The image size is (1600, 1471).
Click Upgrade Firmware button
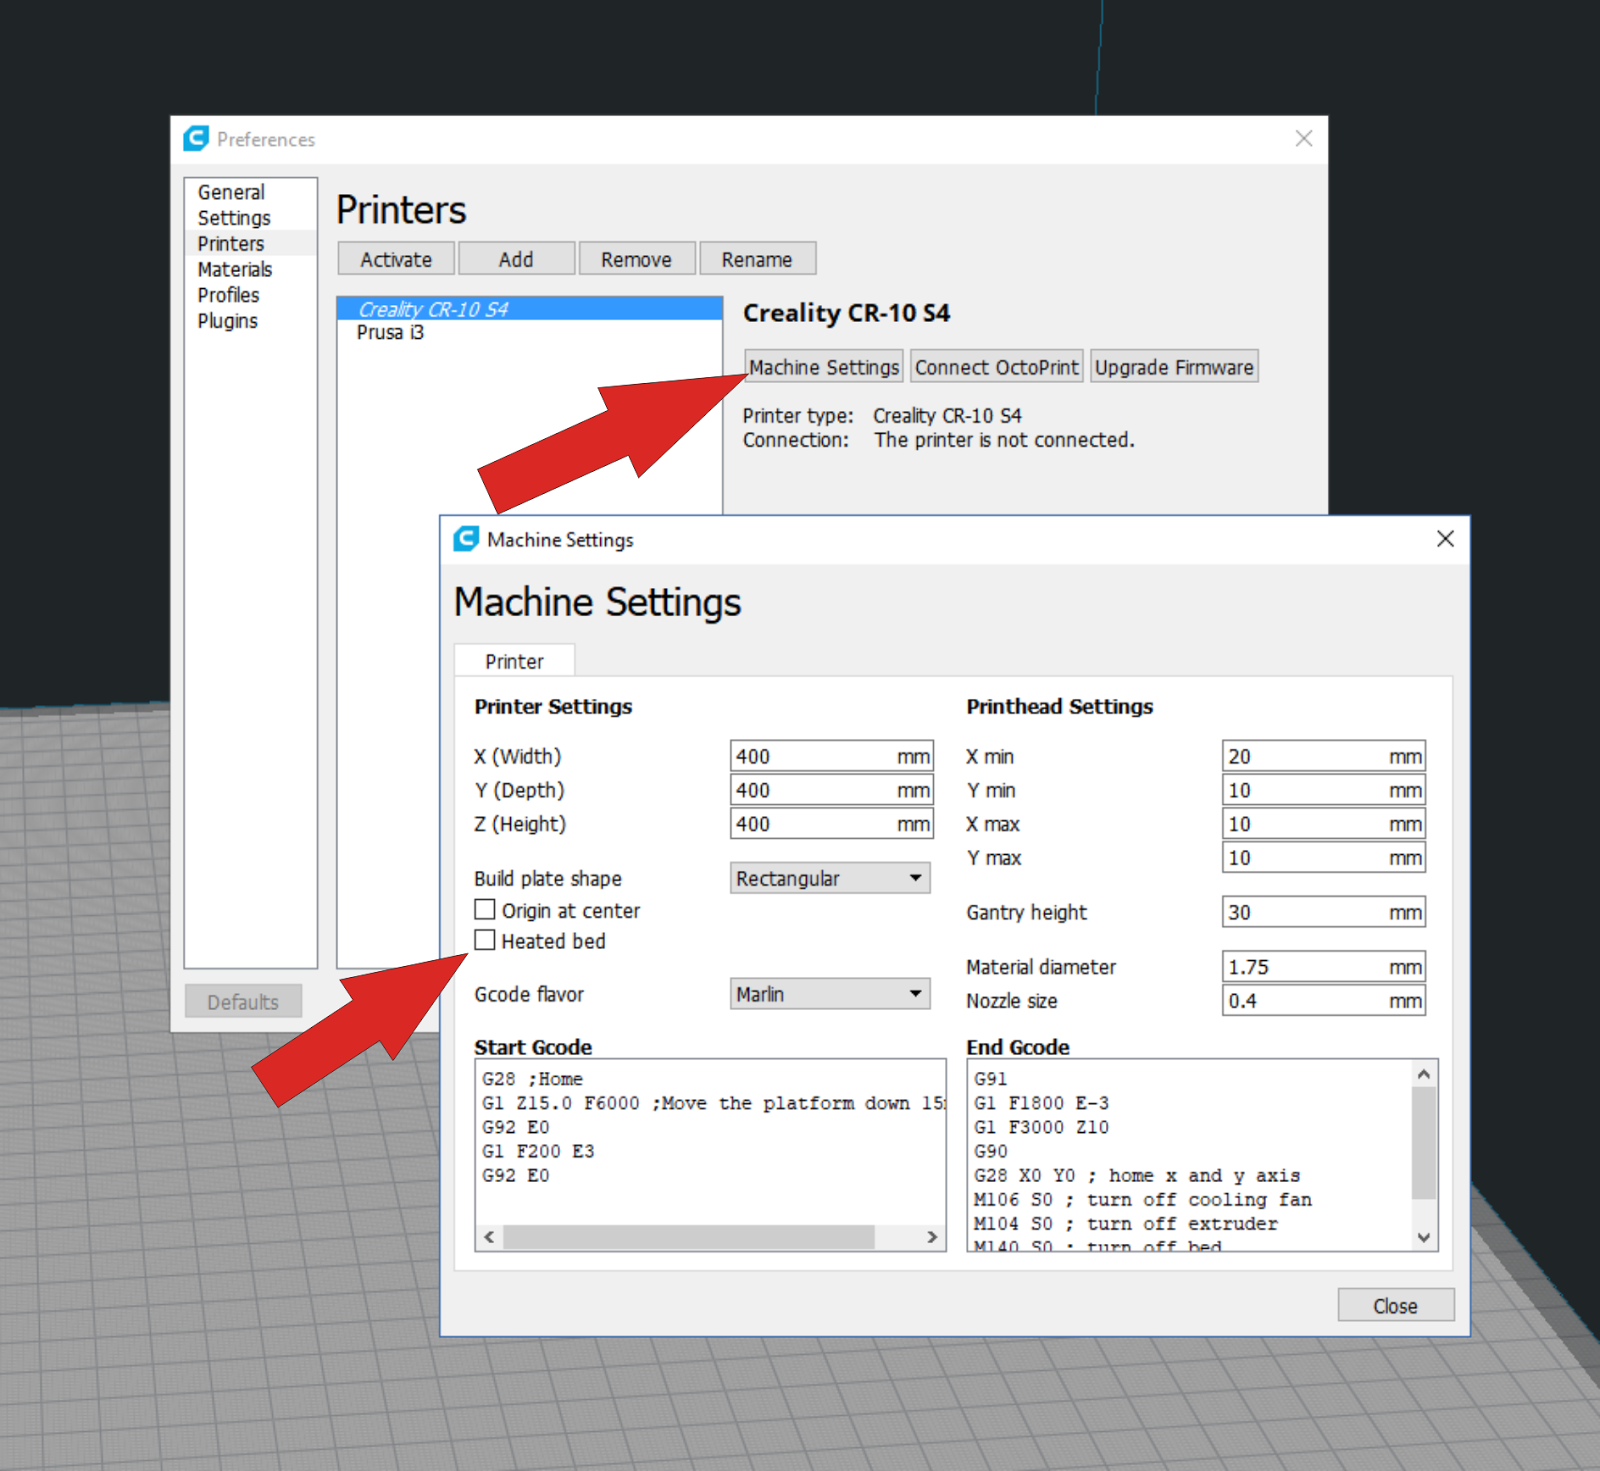(x=1174, y=367)
